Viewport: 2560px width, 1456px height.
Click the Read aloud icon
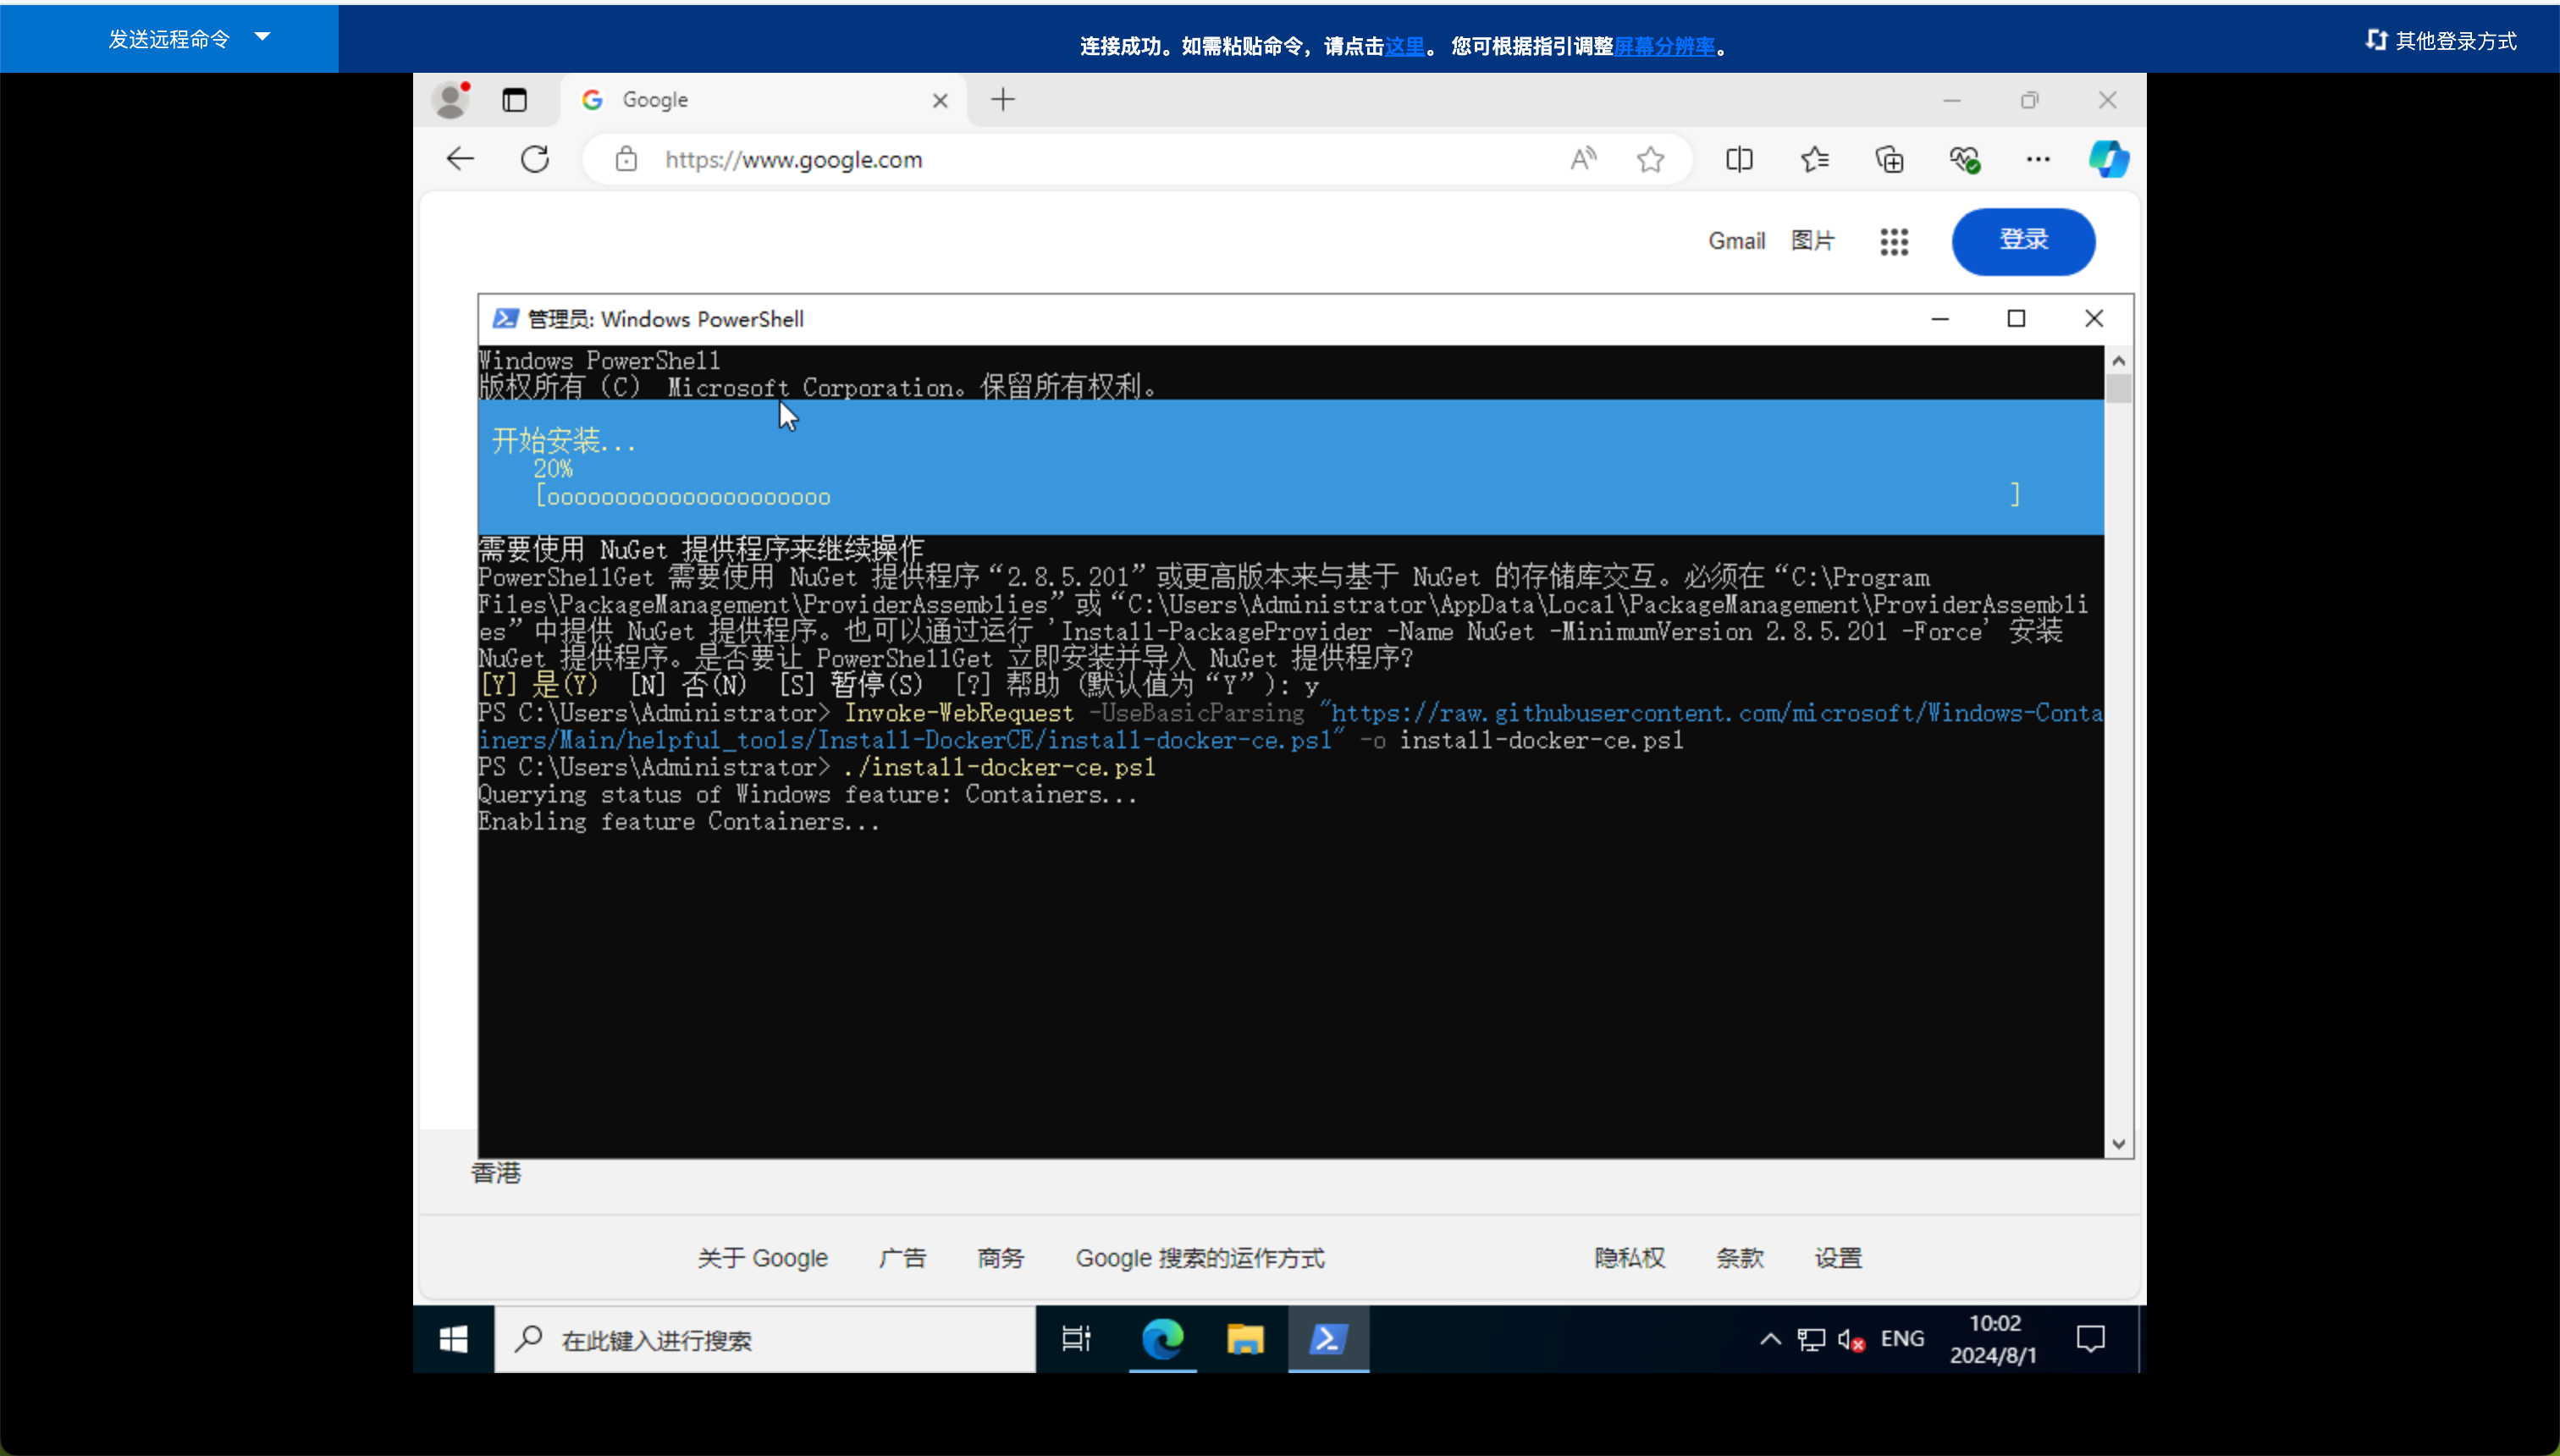click(1583, 159)
